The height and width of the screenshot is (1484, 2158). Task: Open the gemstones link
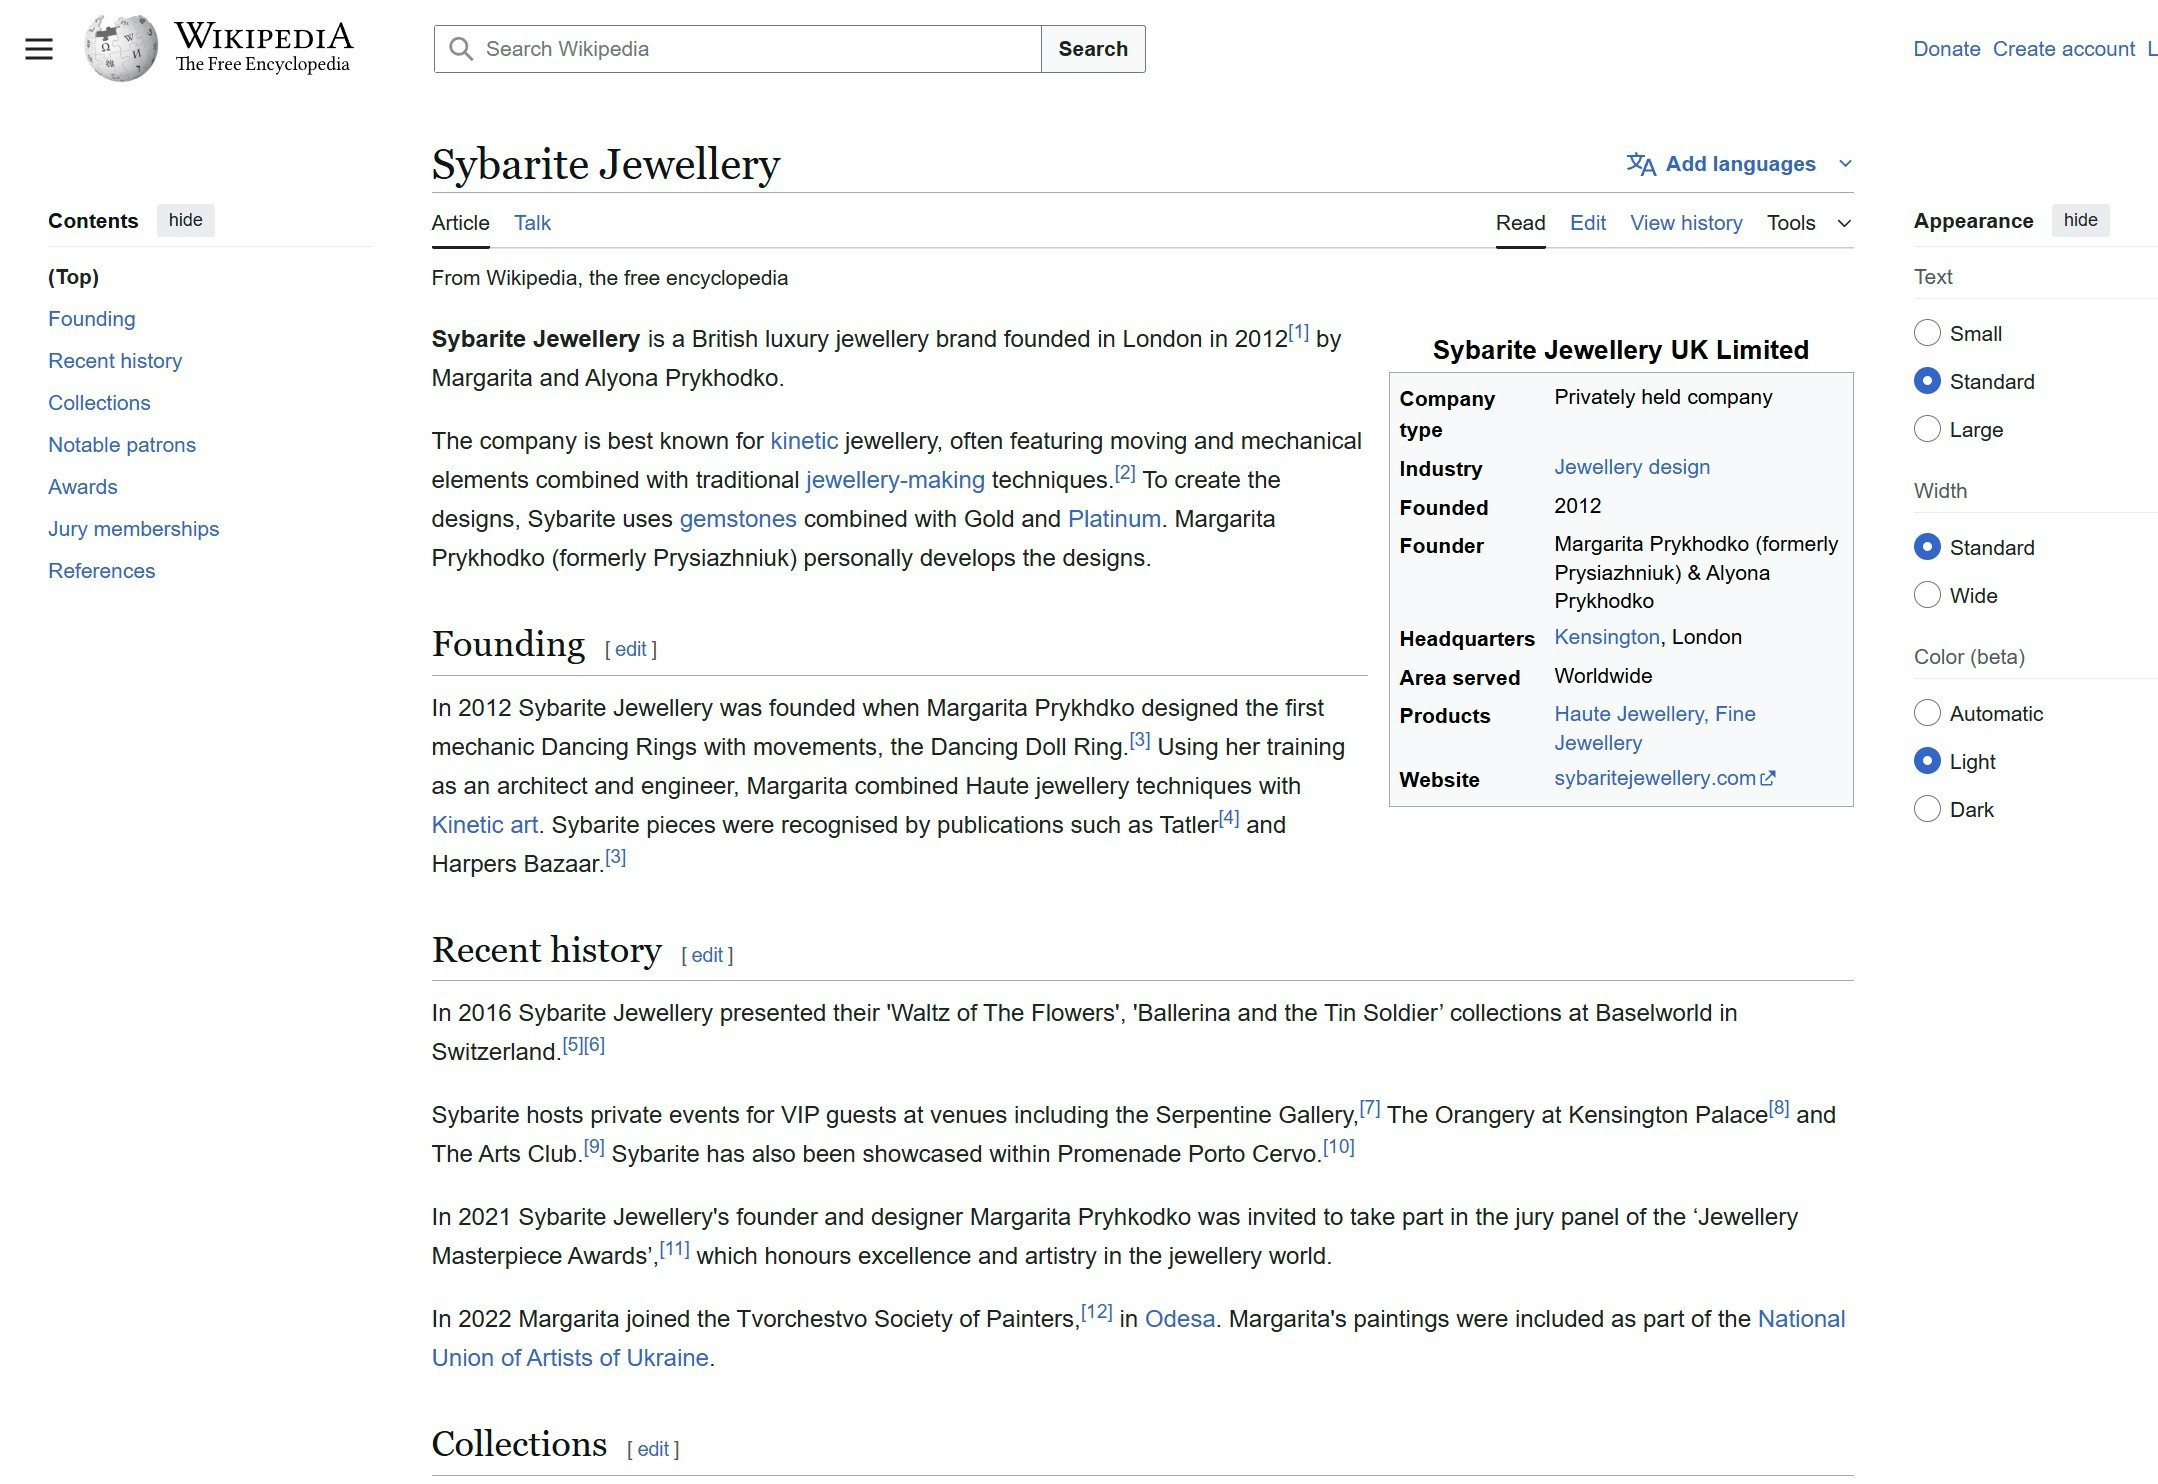point(738,519)
